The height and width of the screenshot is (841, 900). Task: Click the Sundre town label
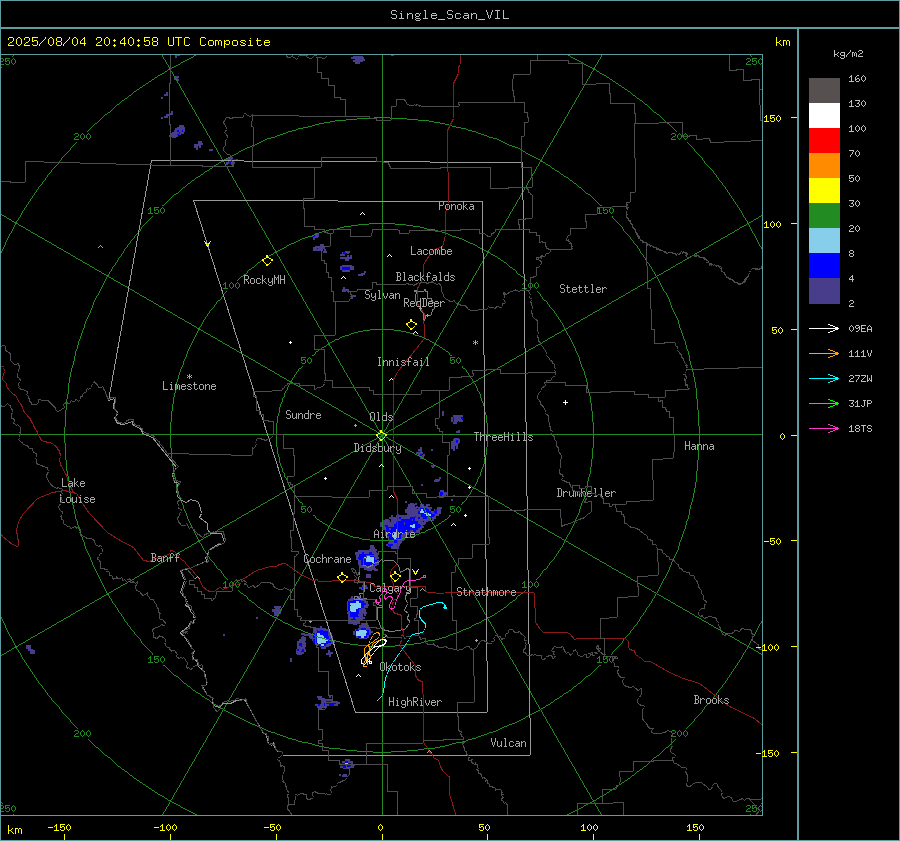point(303,414)
